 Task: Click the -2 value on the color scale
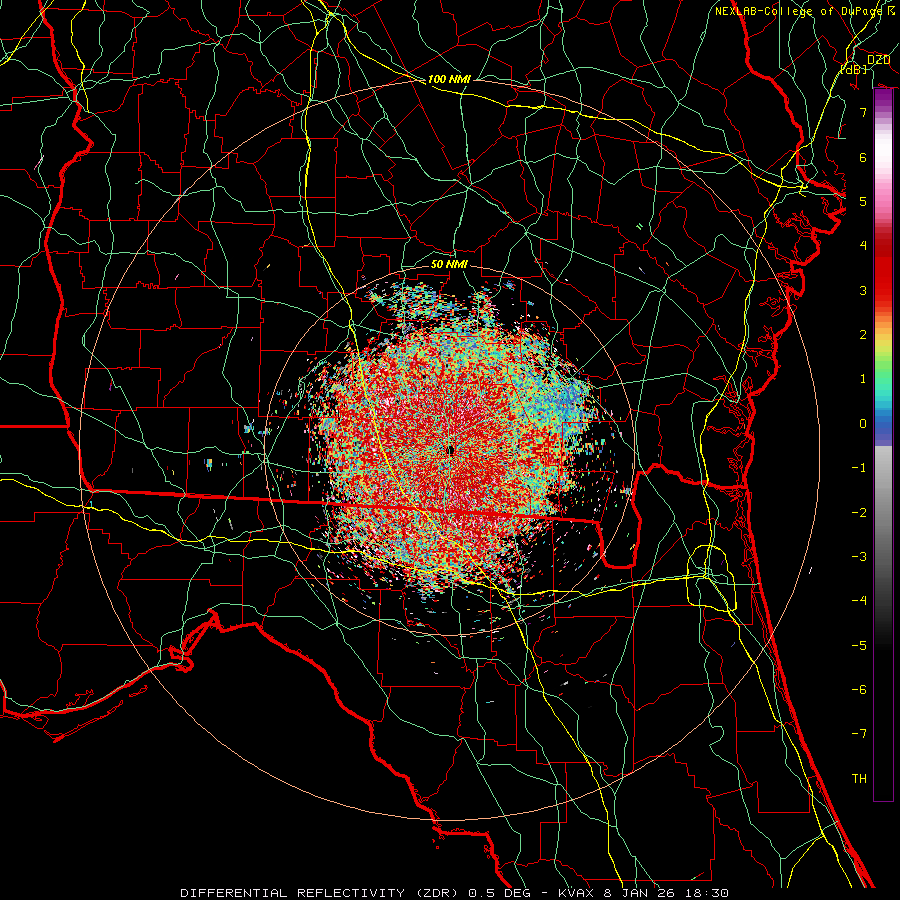859,512
